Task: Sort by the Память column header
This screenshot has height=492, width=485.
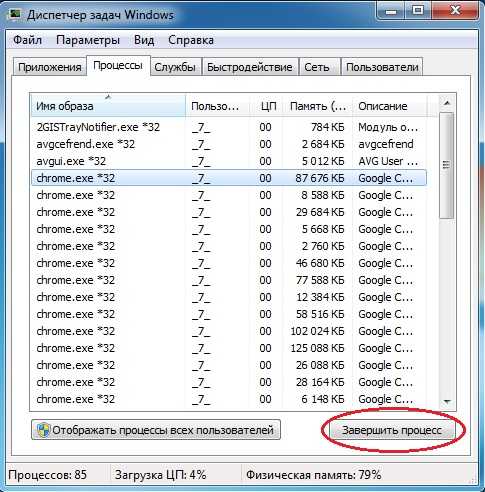Action: click(318, 106)
